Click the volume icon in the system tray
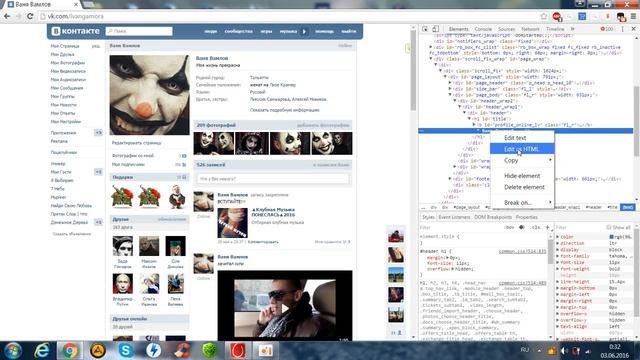Viewport: 640px width, 360px height. pyautogui.click(x=564, y=351)
